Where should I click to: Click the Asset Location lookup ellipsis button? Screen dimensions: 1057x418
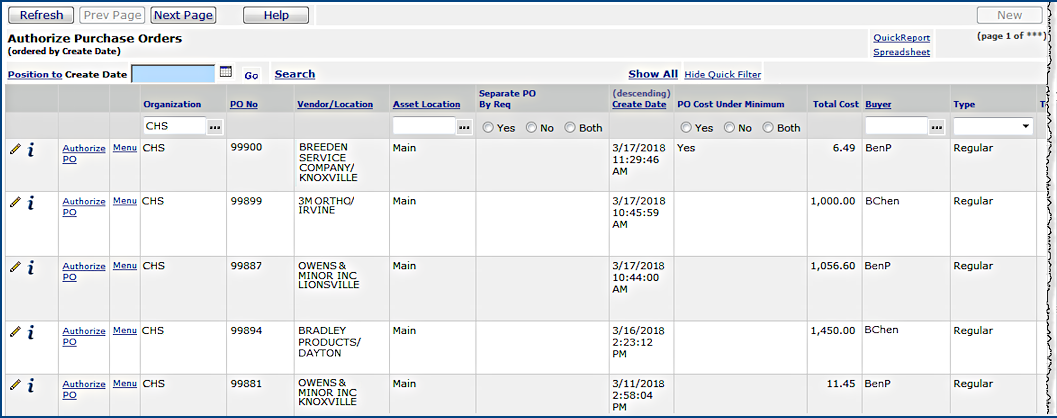[x=463, y=127]
